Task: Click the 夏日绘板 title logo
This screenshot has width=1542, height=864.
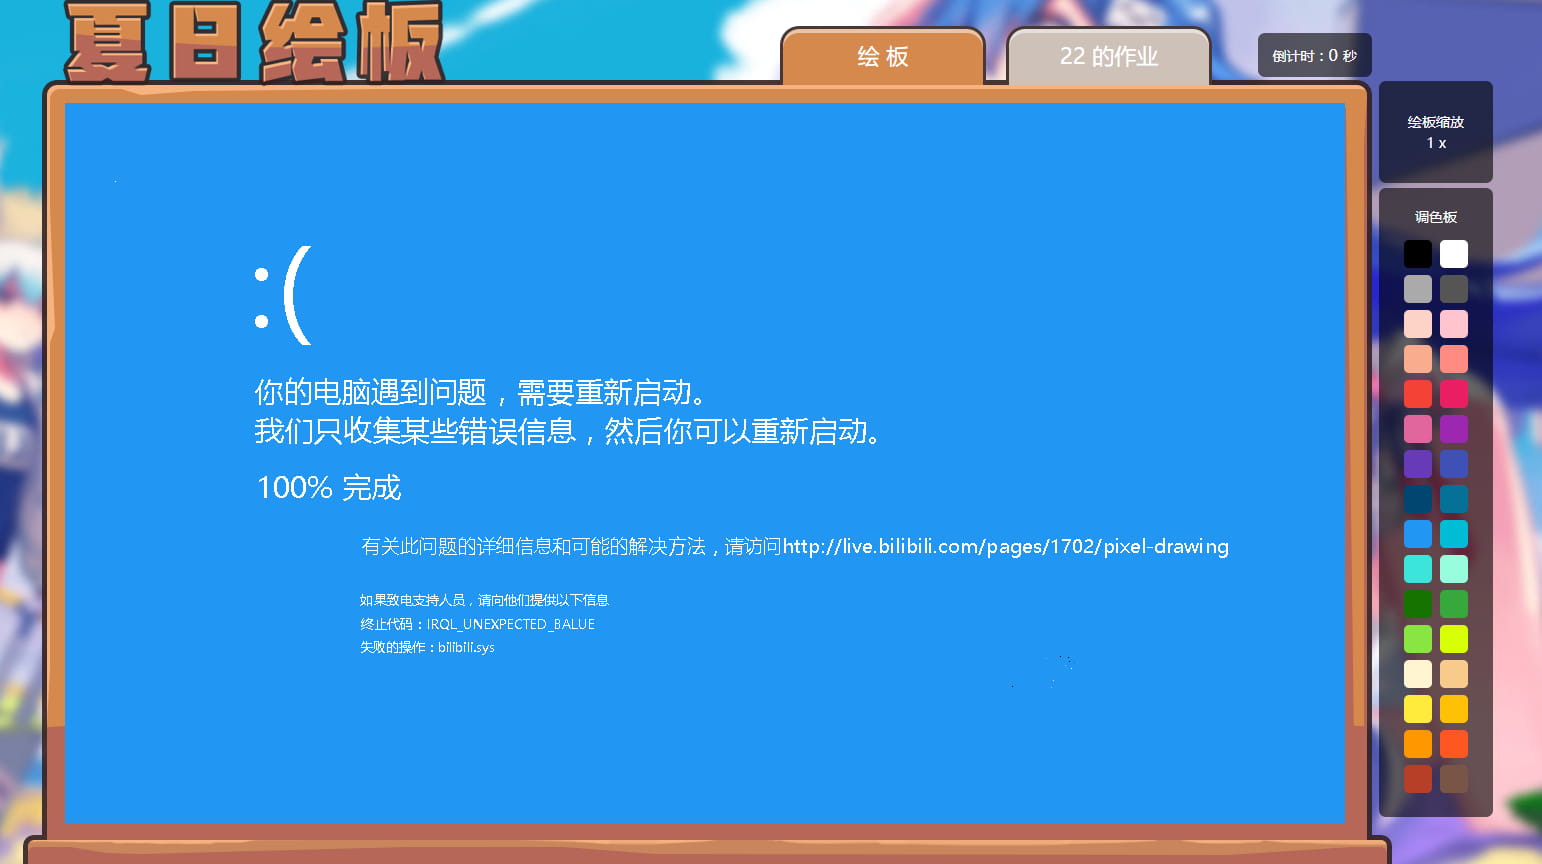Action: point(255,42)
